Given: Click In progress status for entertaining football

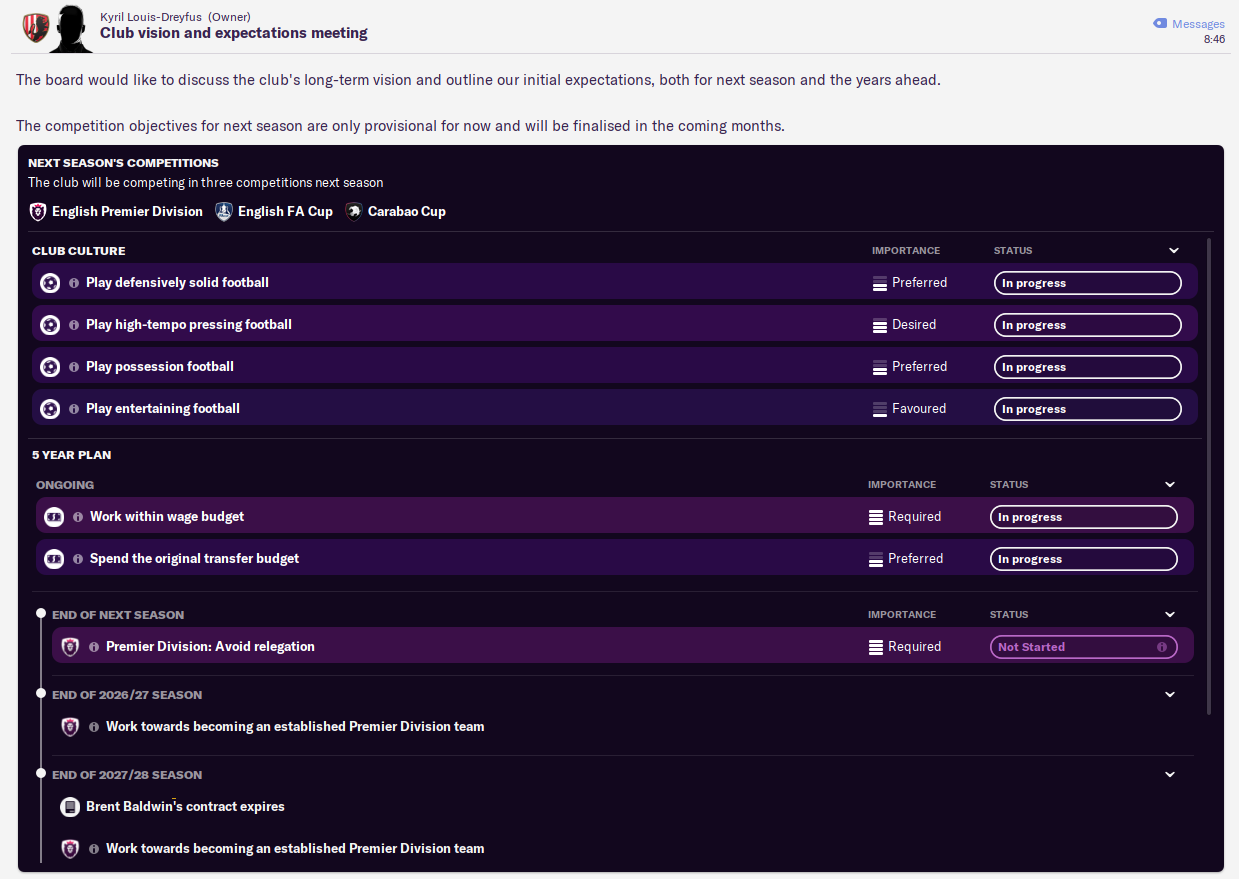Looking at the screenshot, I should pyautogui.click(x=1088, y=409).
